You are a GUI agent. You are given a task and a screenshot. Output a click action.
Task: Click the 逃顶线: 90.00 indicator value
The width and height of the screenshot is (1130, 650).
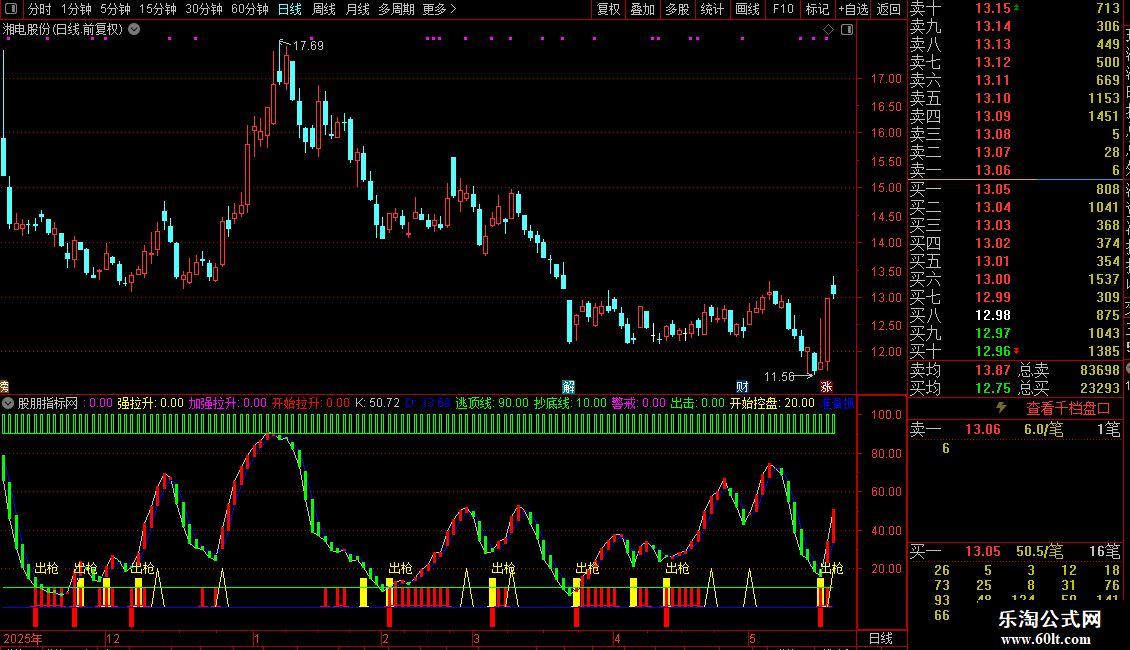[491, 404]
